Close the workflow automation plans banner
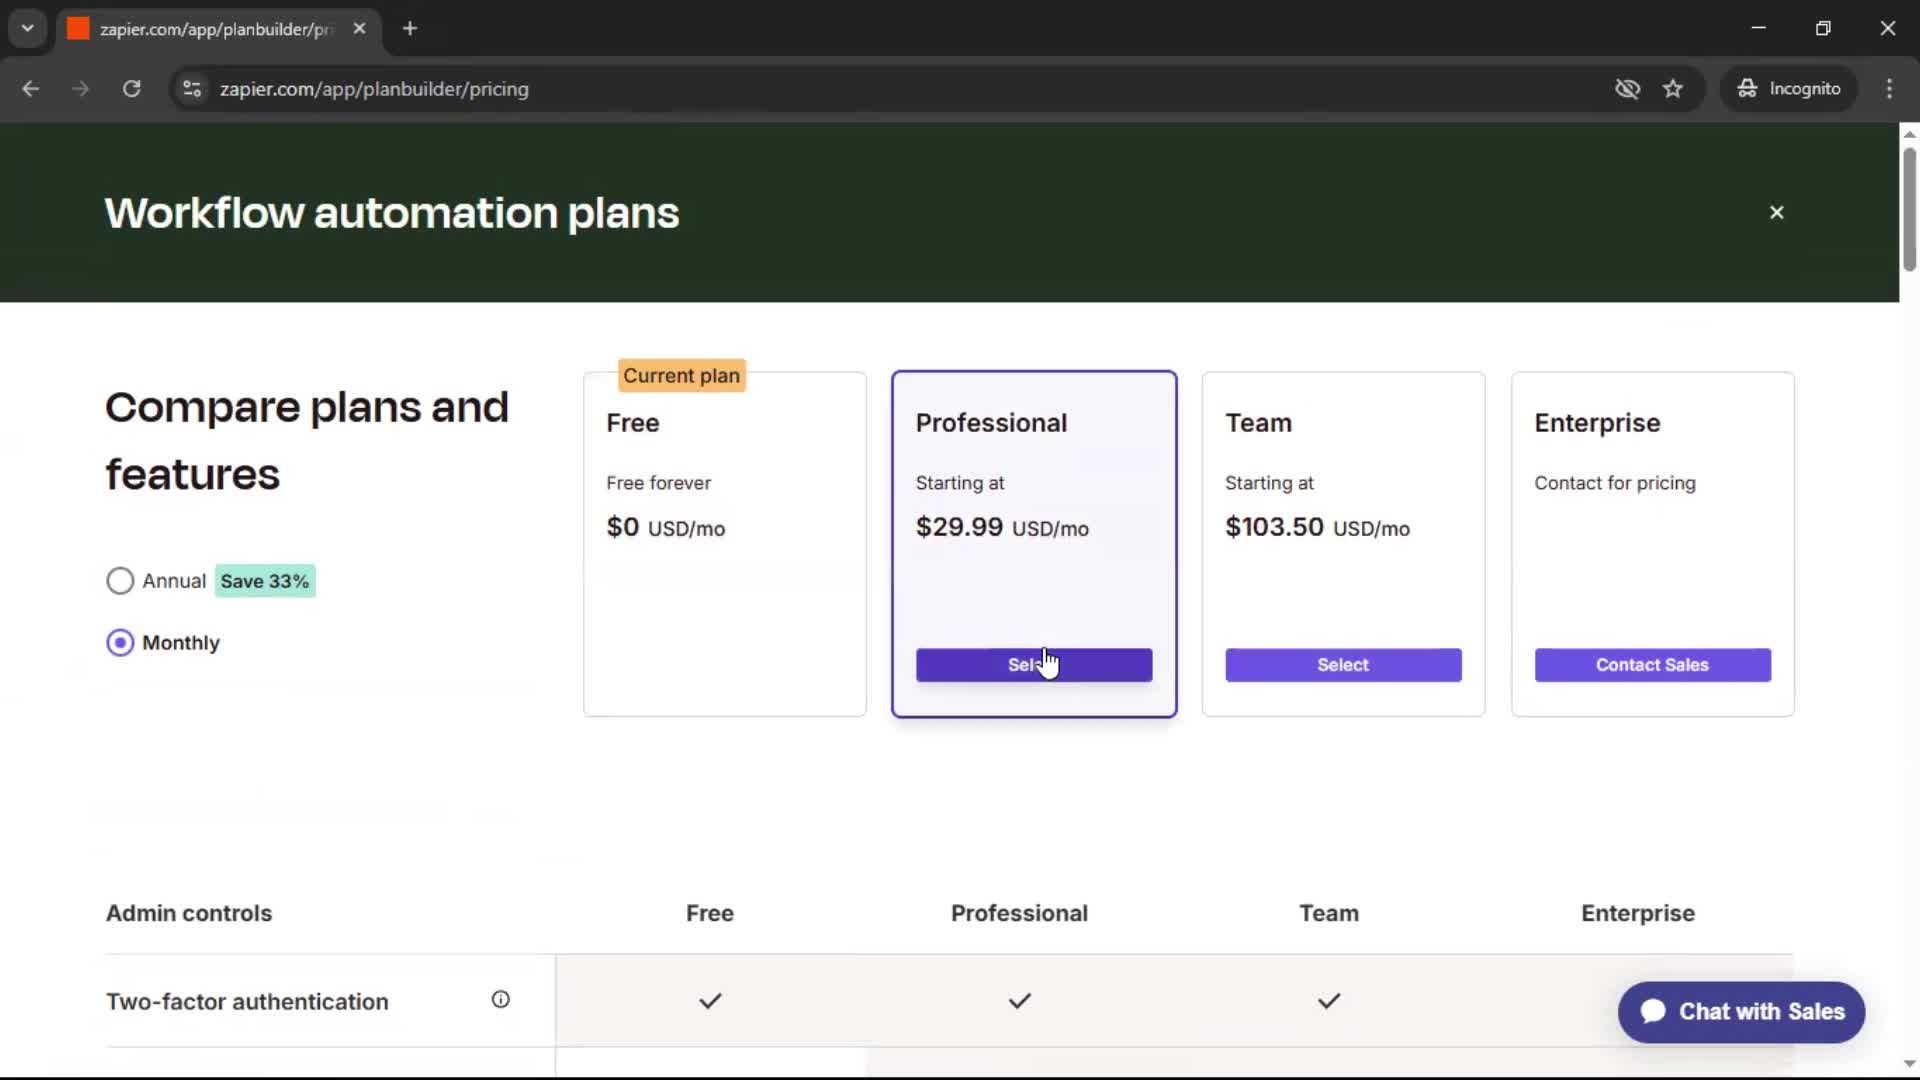Image resolution: width=1920 pixels, height=1080 pixels. pyautogui.click(x=1776, y=212)
